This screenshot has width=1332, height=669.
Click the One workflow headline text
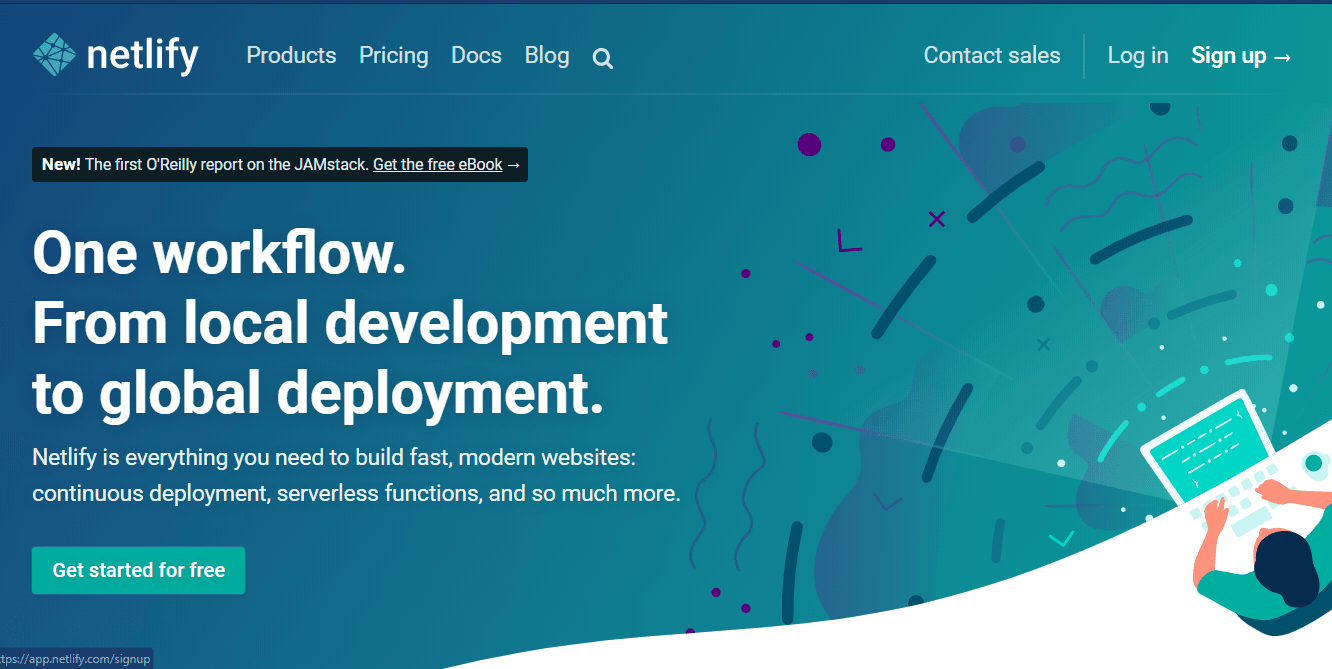pos(219,253)
